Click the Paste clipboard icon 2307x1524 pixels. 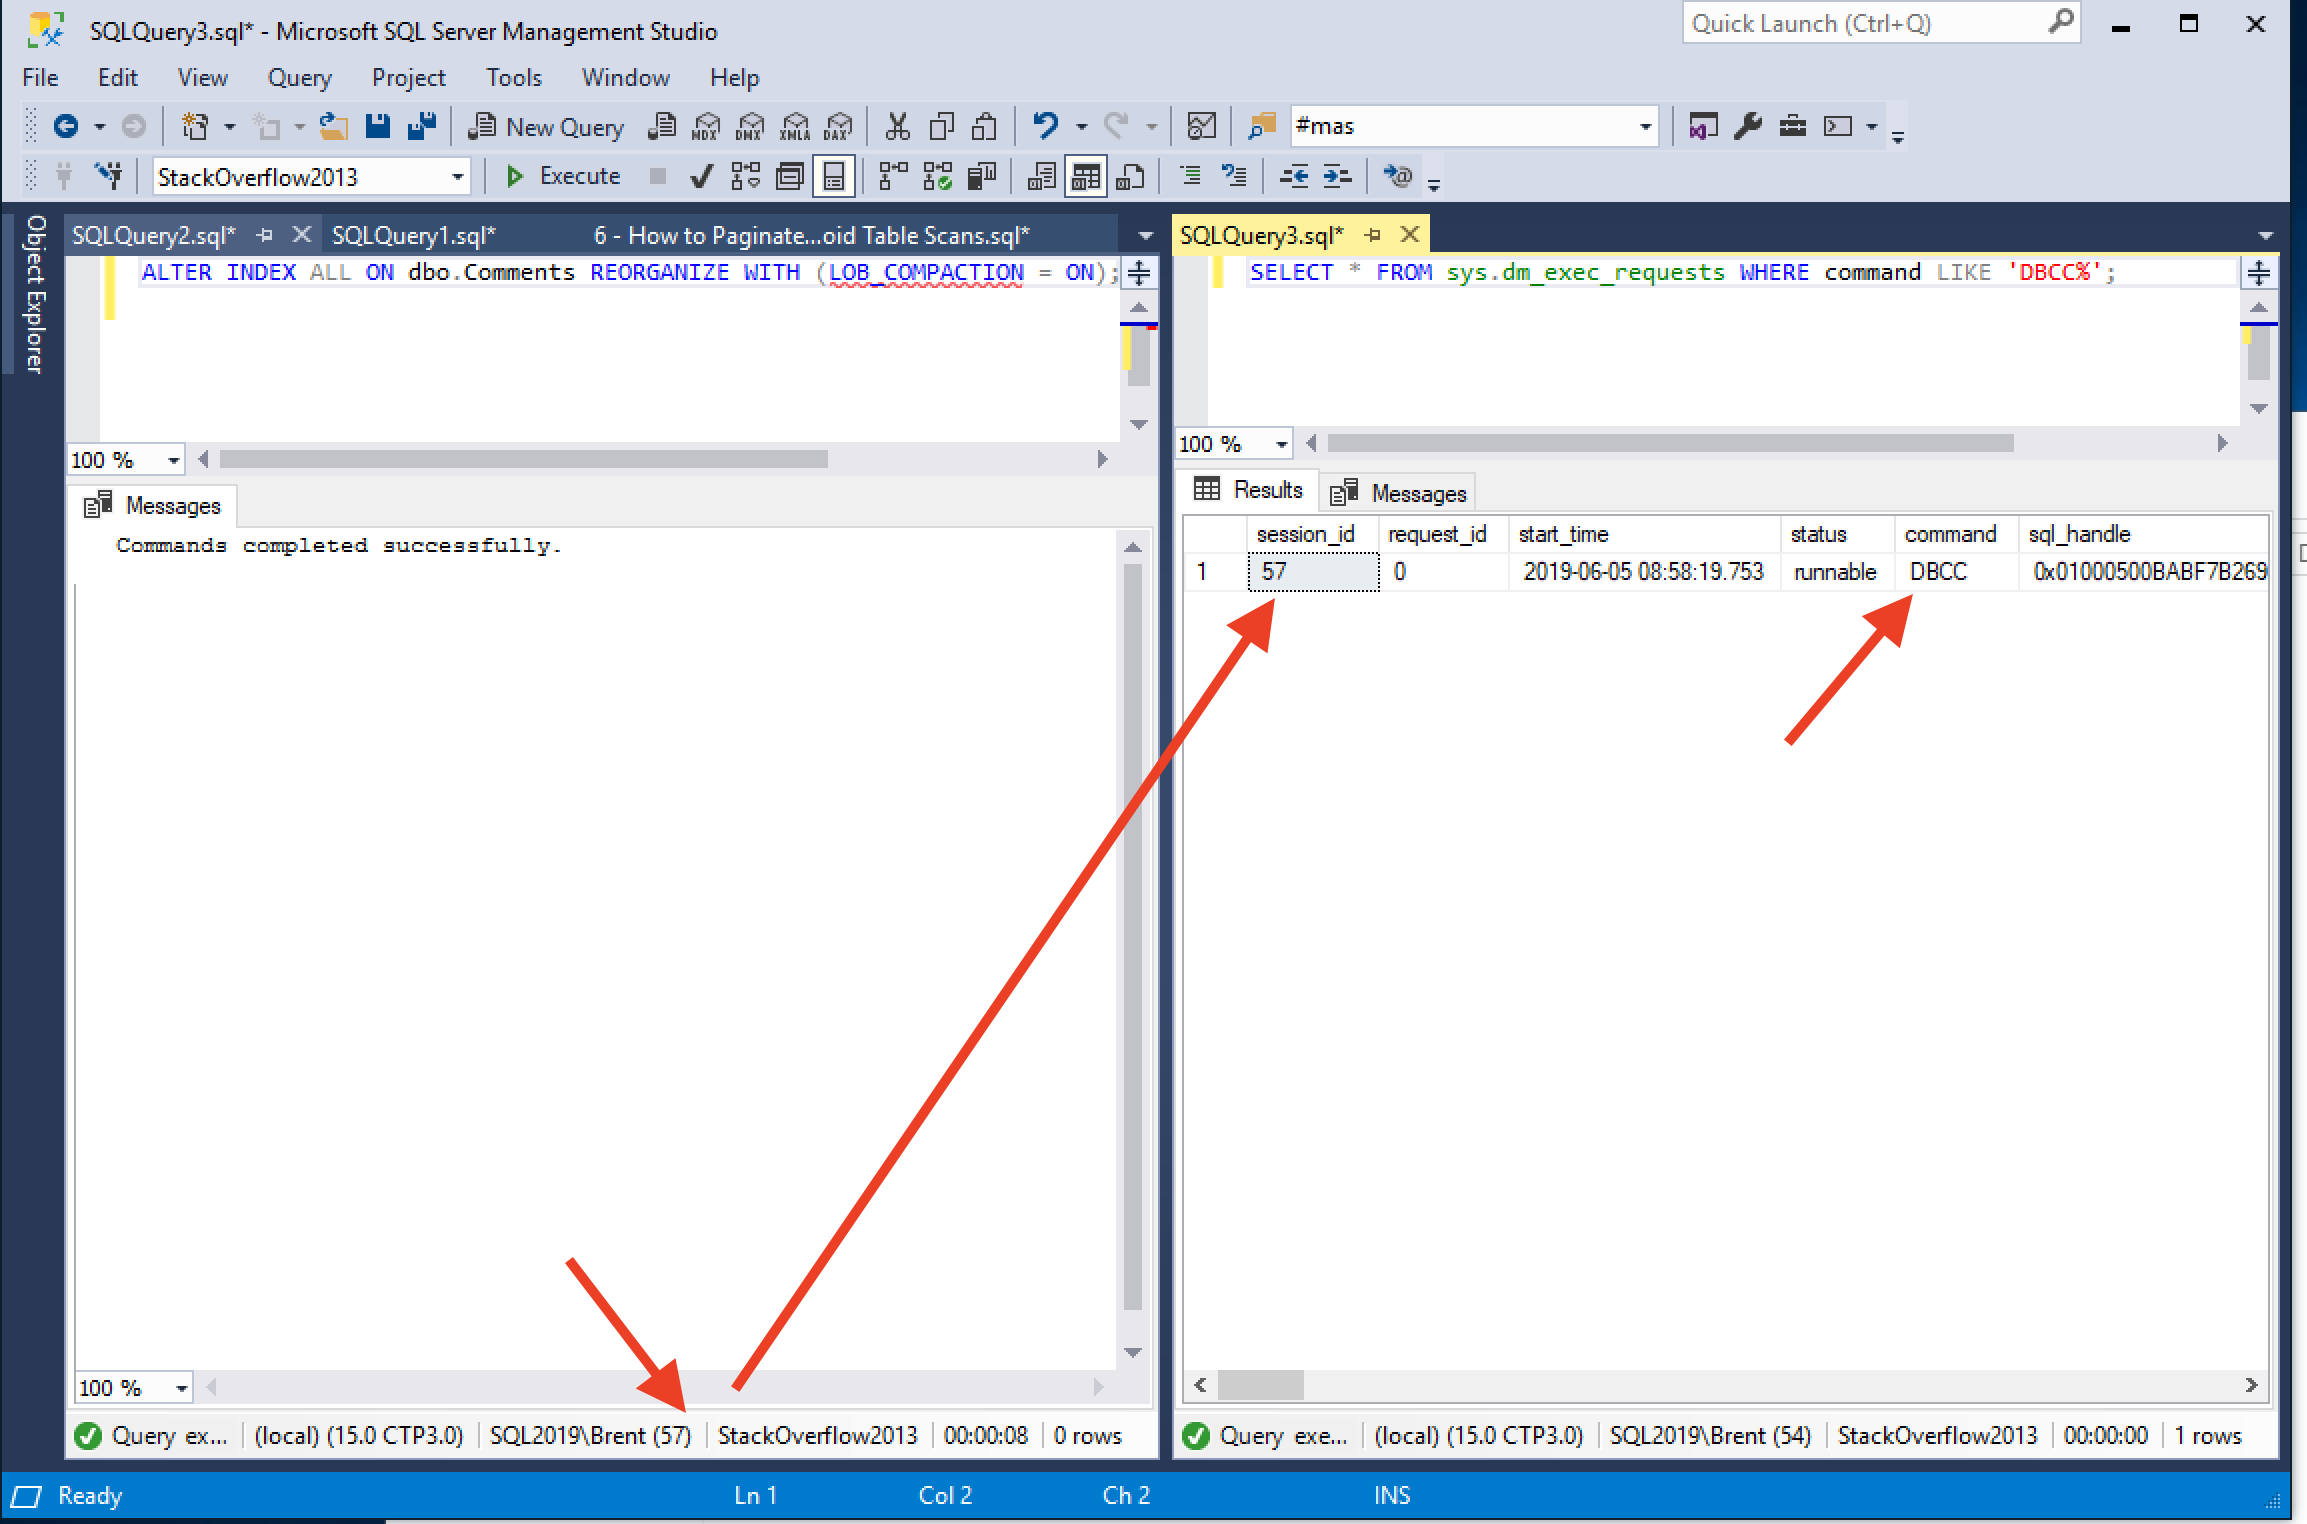coord(985,126)
